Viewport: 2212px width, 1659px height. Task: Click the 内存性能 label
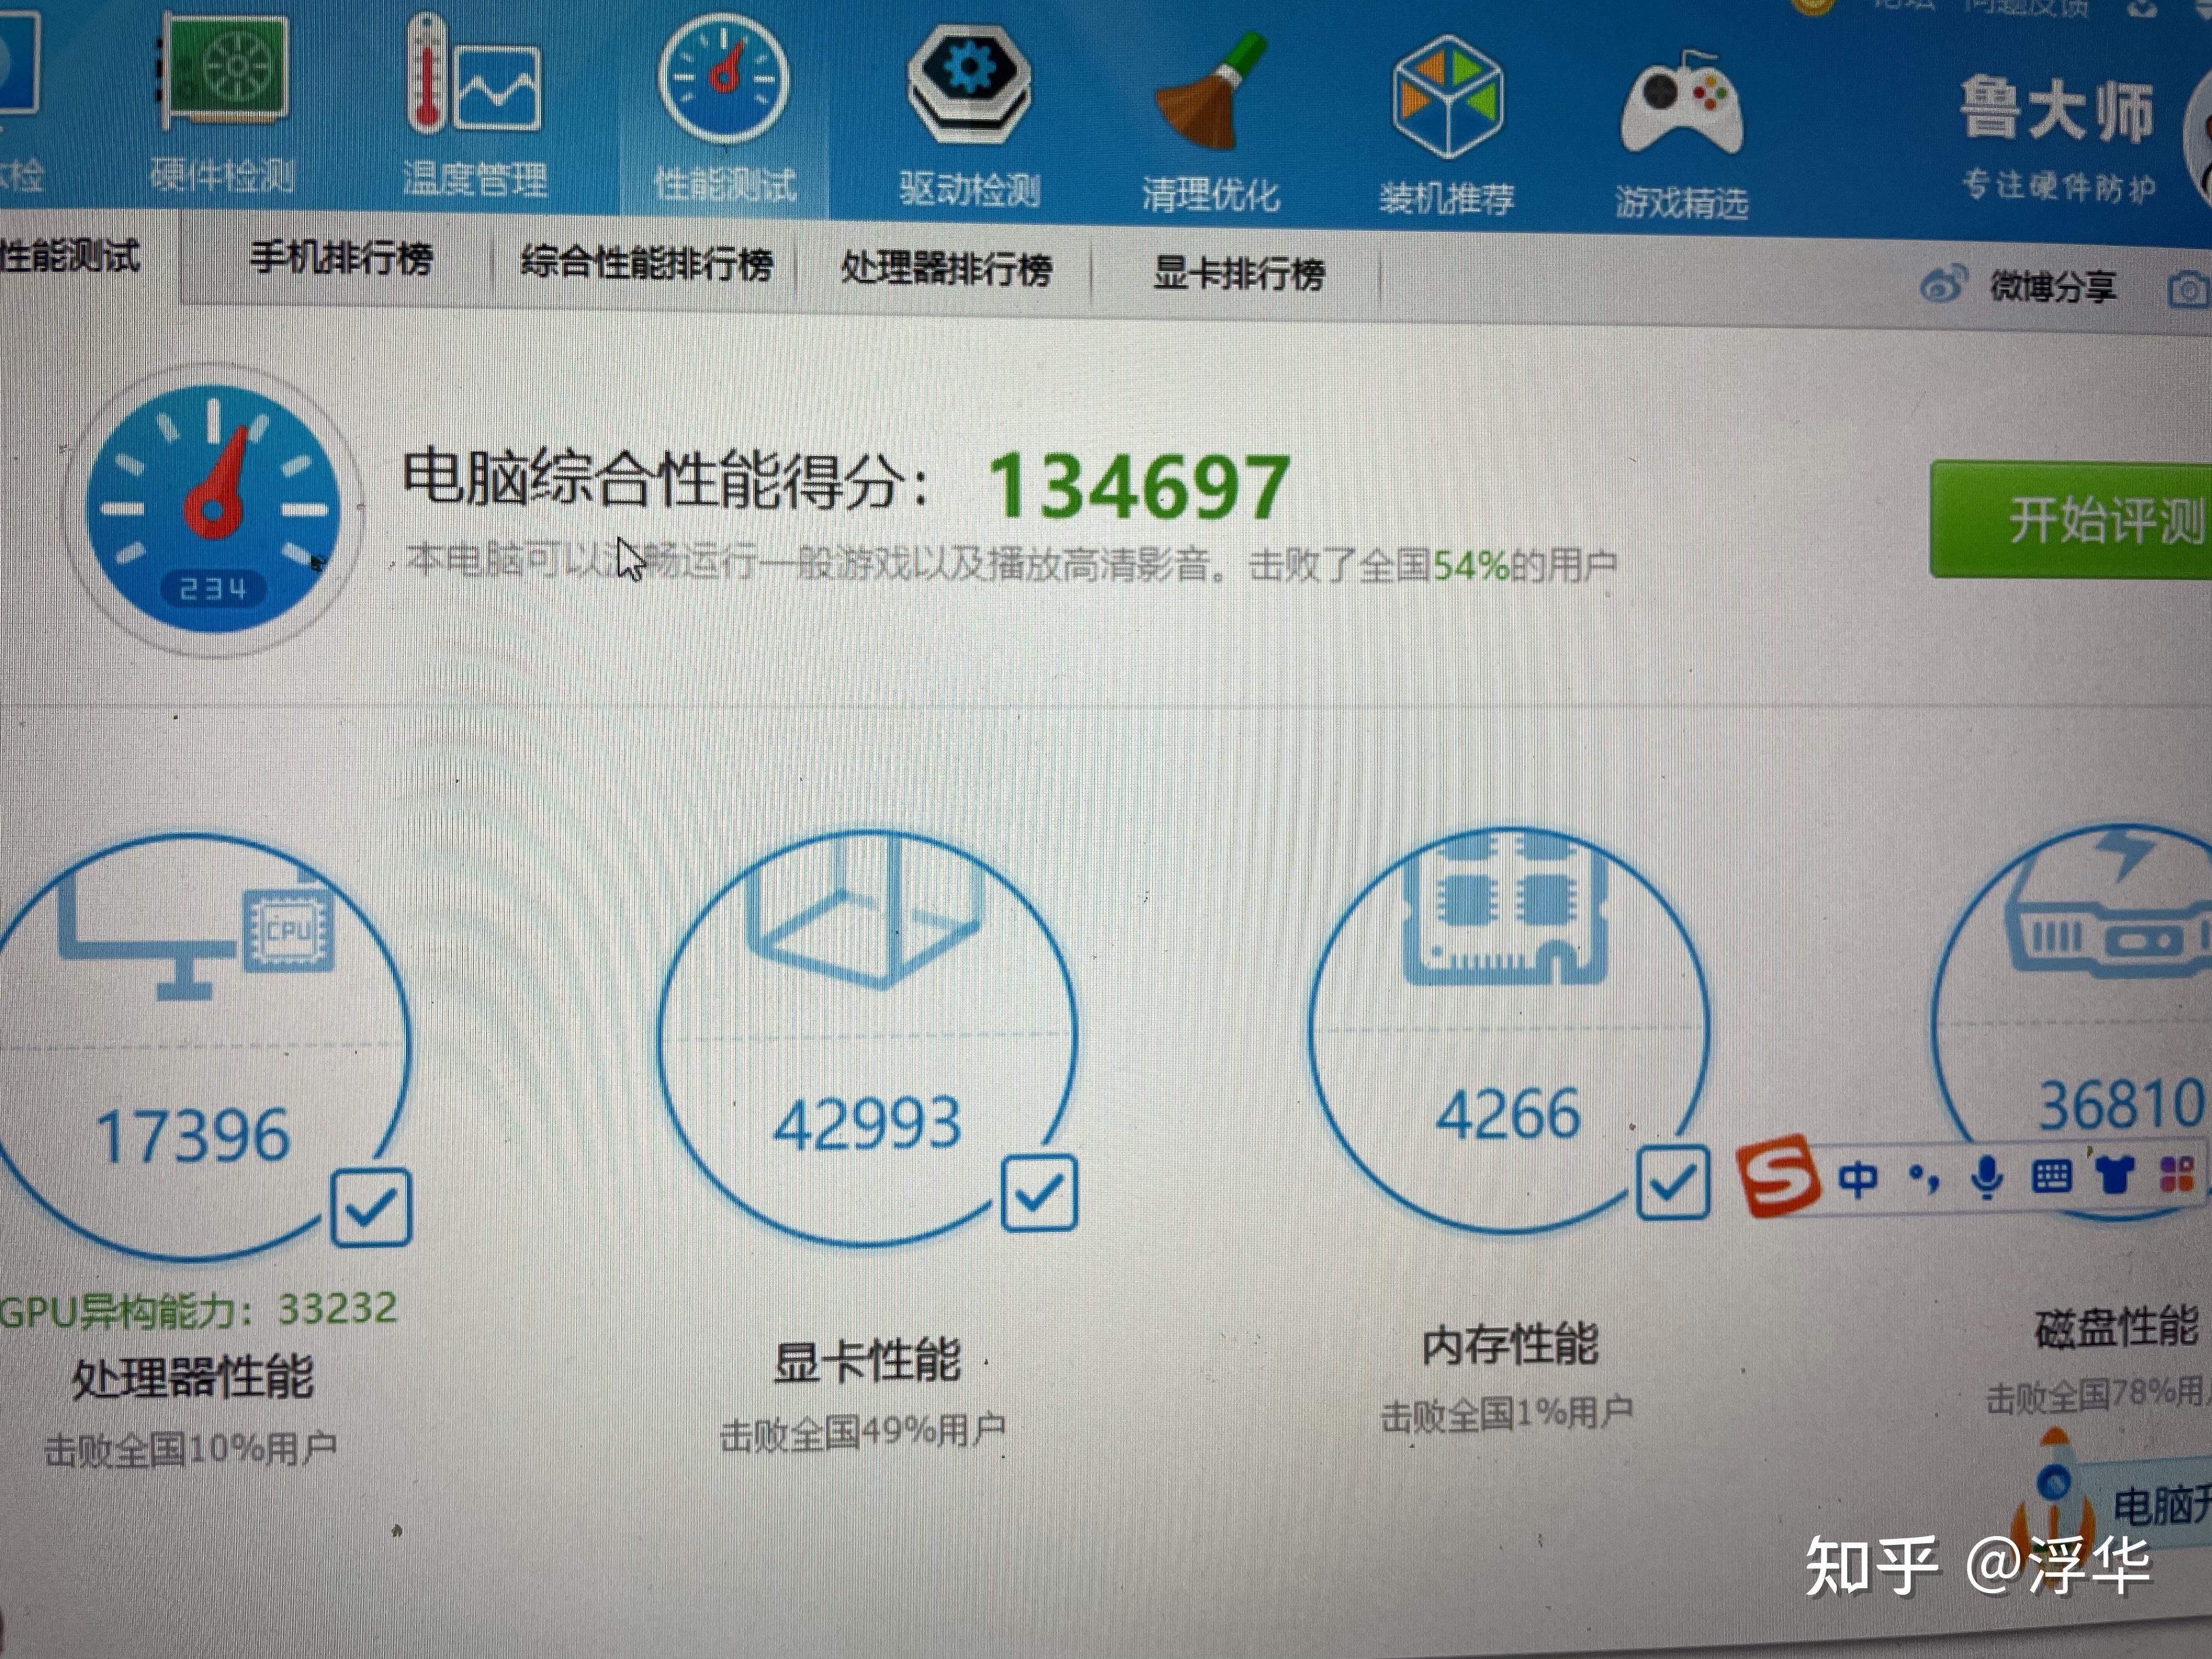coord(1510,1344)
